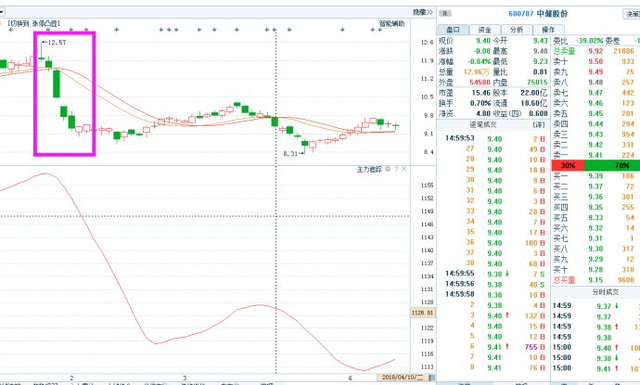Screen dimensions: 640x385
Task: Click the 8.31 low price marker
Action: [293, 154]
